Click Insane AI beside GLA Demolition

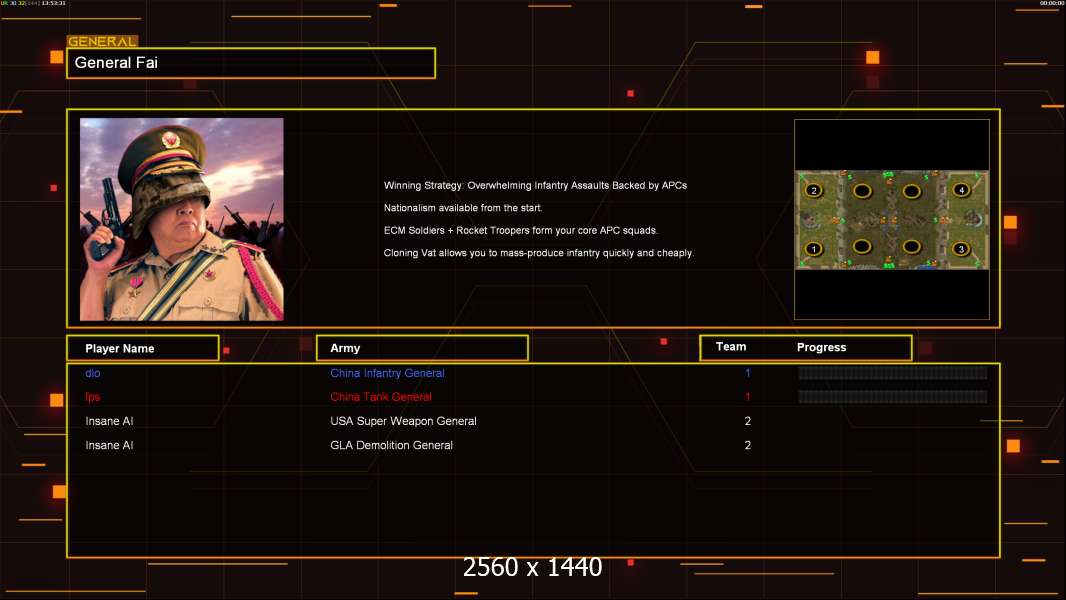coord(109,445)
